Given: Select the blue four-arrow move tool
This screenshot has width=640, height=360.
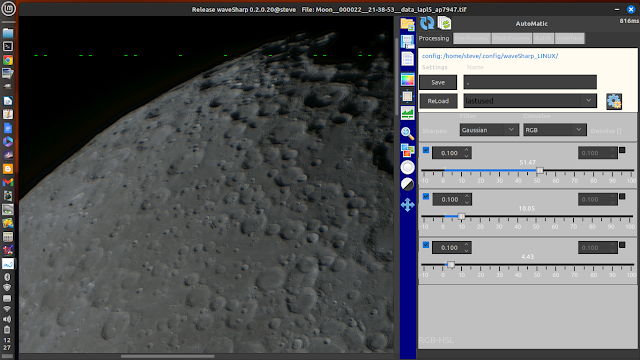Looking at the screenshot, I should [407, 204].
